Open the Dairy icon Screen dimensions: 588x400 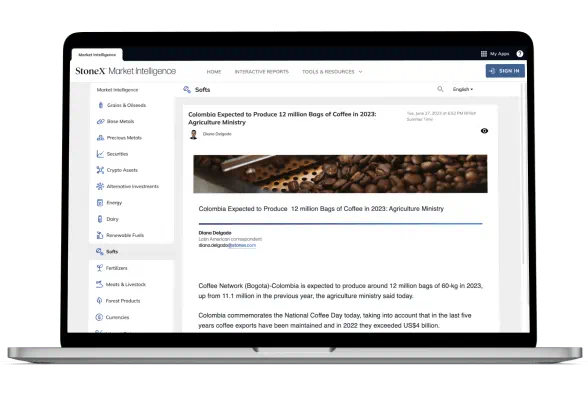click(x=100, y=219)
